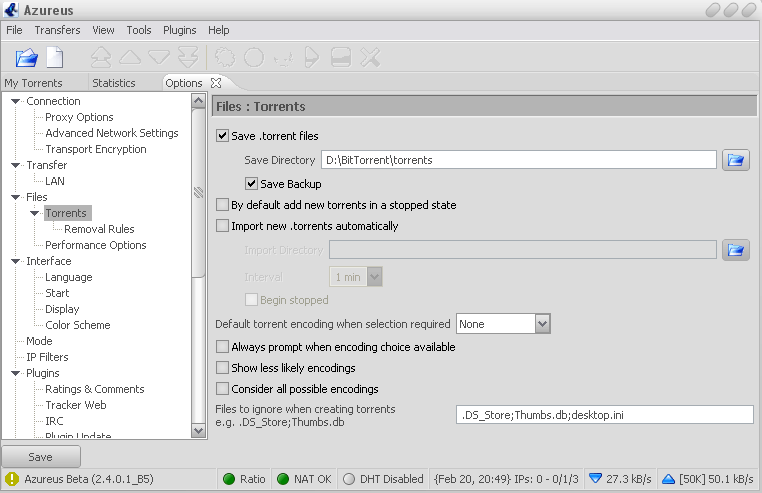Select Advanced Network Settings in tree
The width and height of the screenshot is (762, 493).
coord(112,133)
